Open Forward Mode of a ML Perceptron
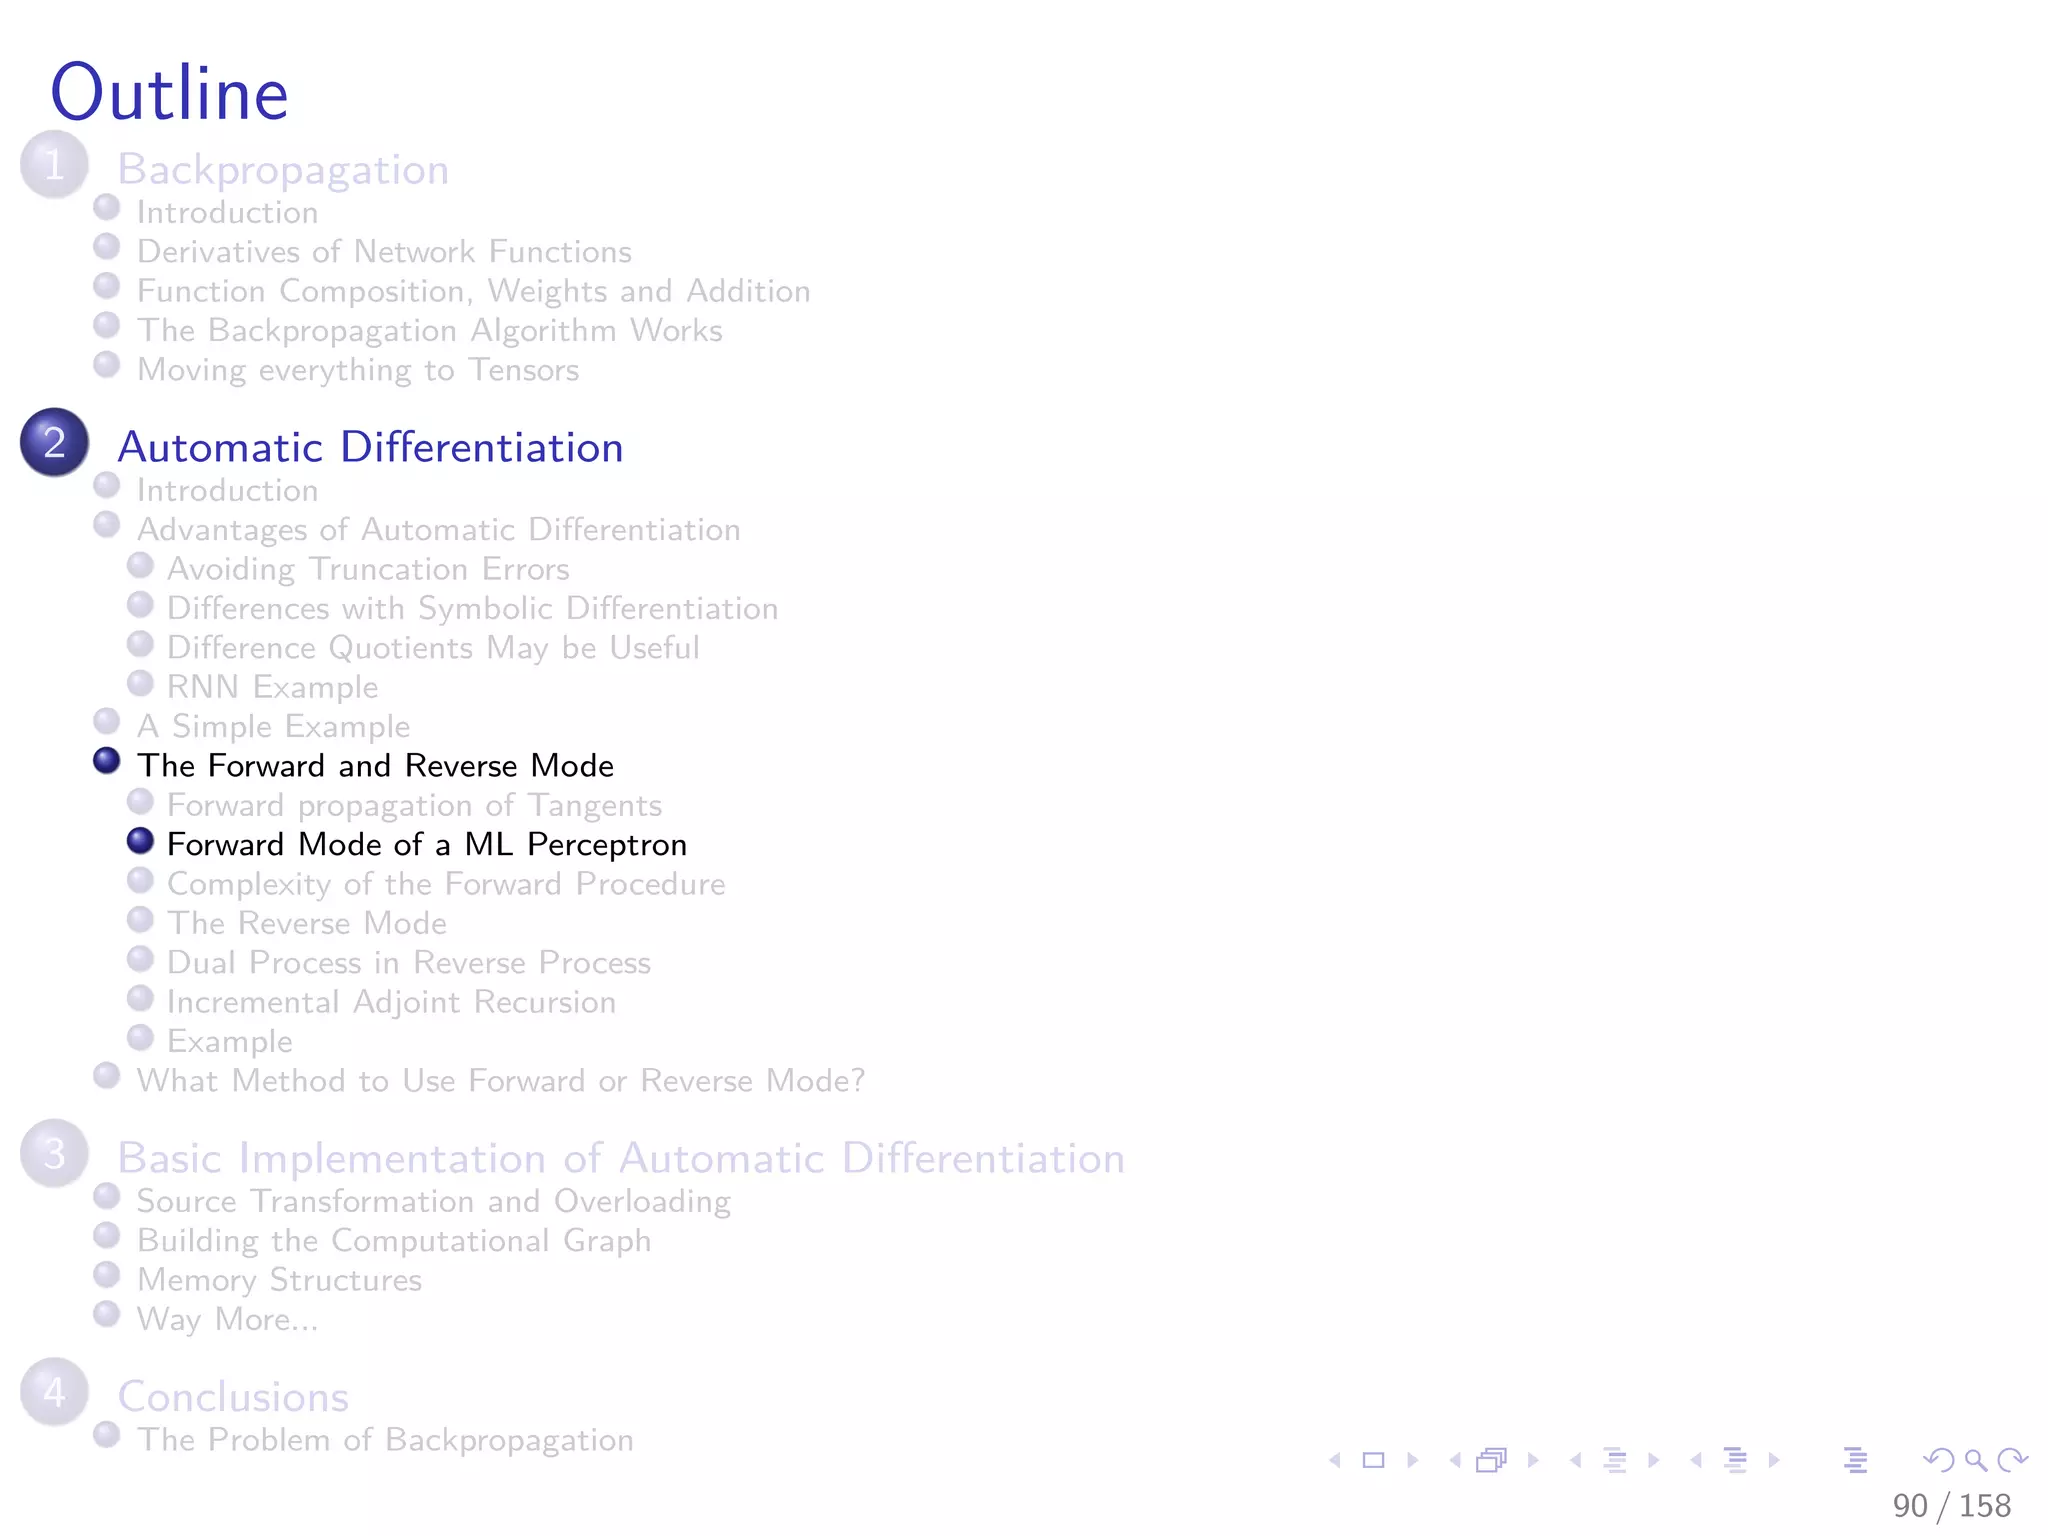 [x=427, y=845]
